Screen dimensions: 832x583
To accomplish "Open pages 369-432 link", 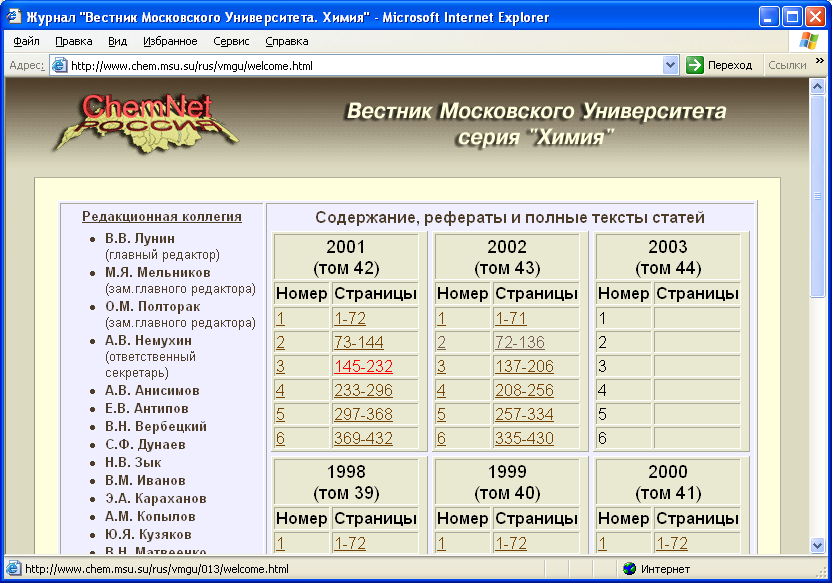I will [363, 438].
